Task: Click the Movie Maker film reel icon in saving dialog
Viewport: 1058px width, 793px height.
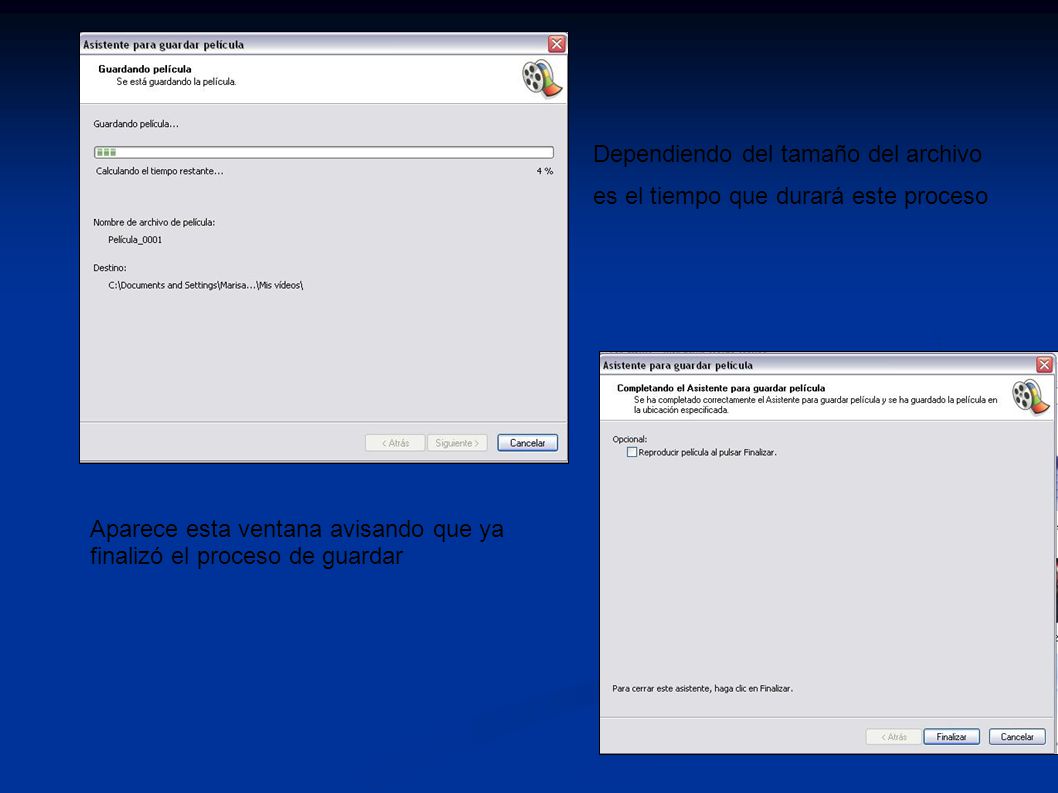Action: pos(542,78)
